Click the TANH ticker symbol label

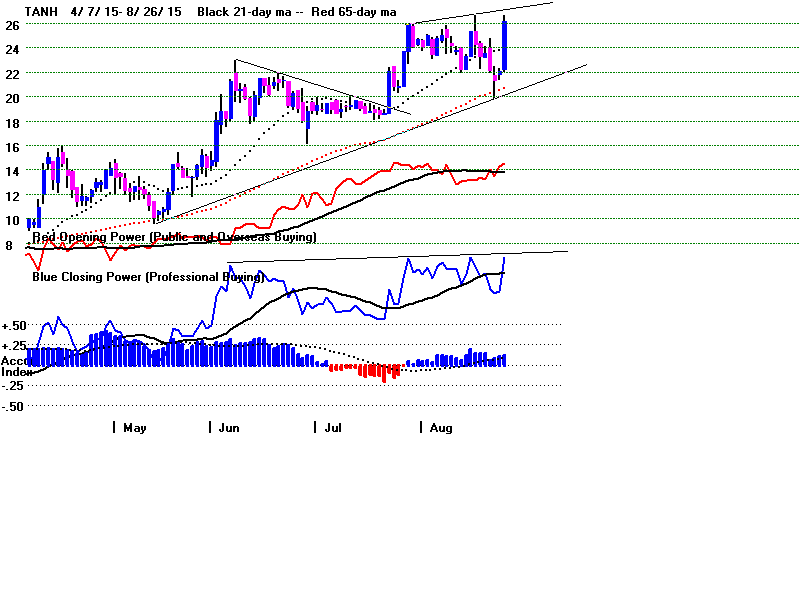(x=42, y=11)
